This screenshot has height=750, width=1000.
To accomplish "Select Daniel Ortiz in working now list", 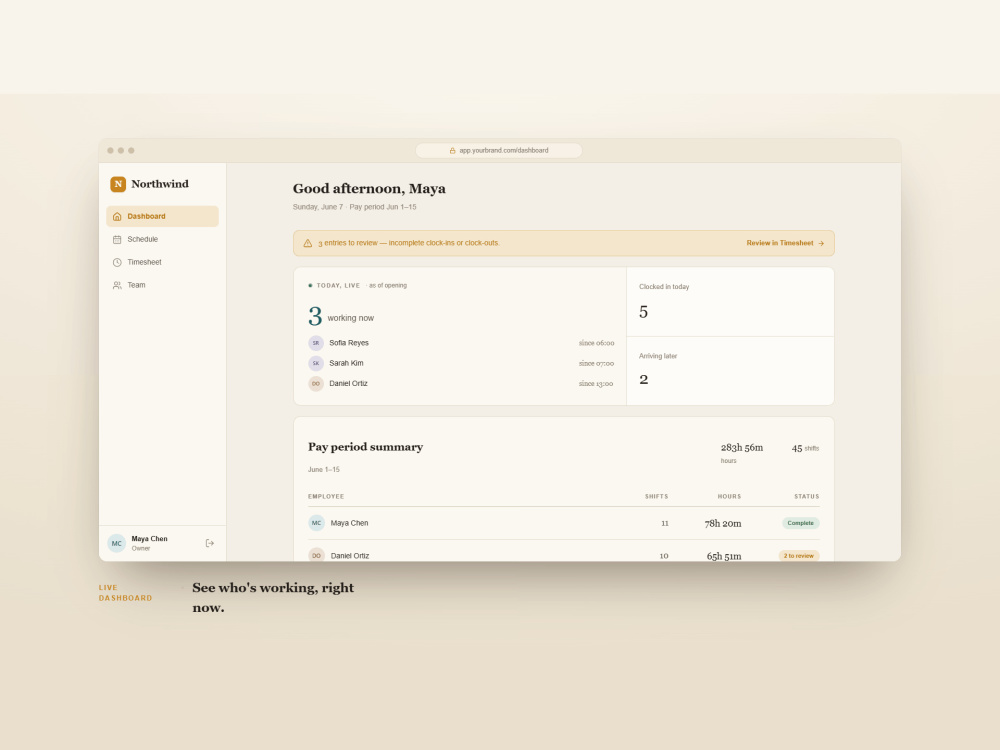I will click(461, 384).
